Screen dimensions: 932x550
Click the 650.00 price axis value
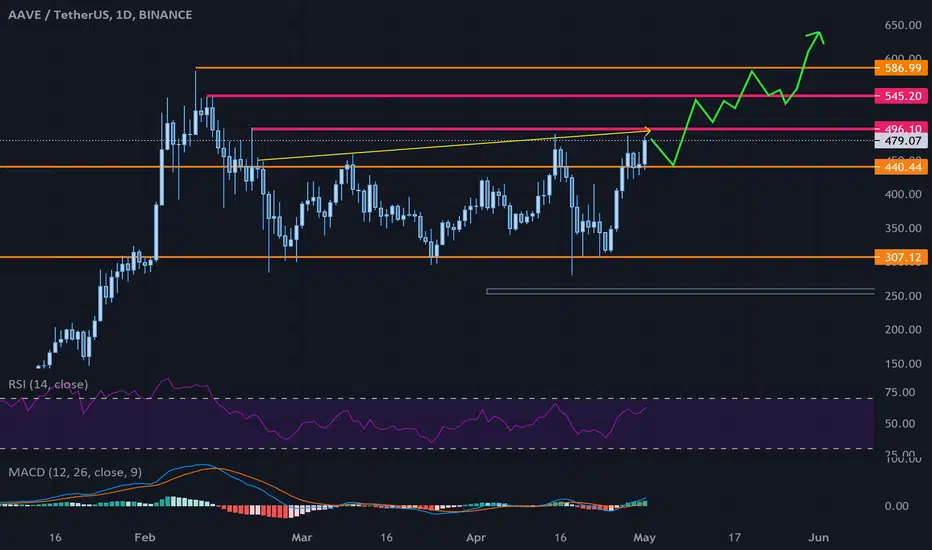point(902,25)
